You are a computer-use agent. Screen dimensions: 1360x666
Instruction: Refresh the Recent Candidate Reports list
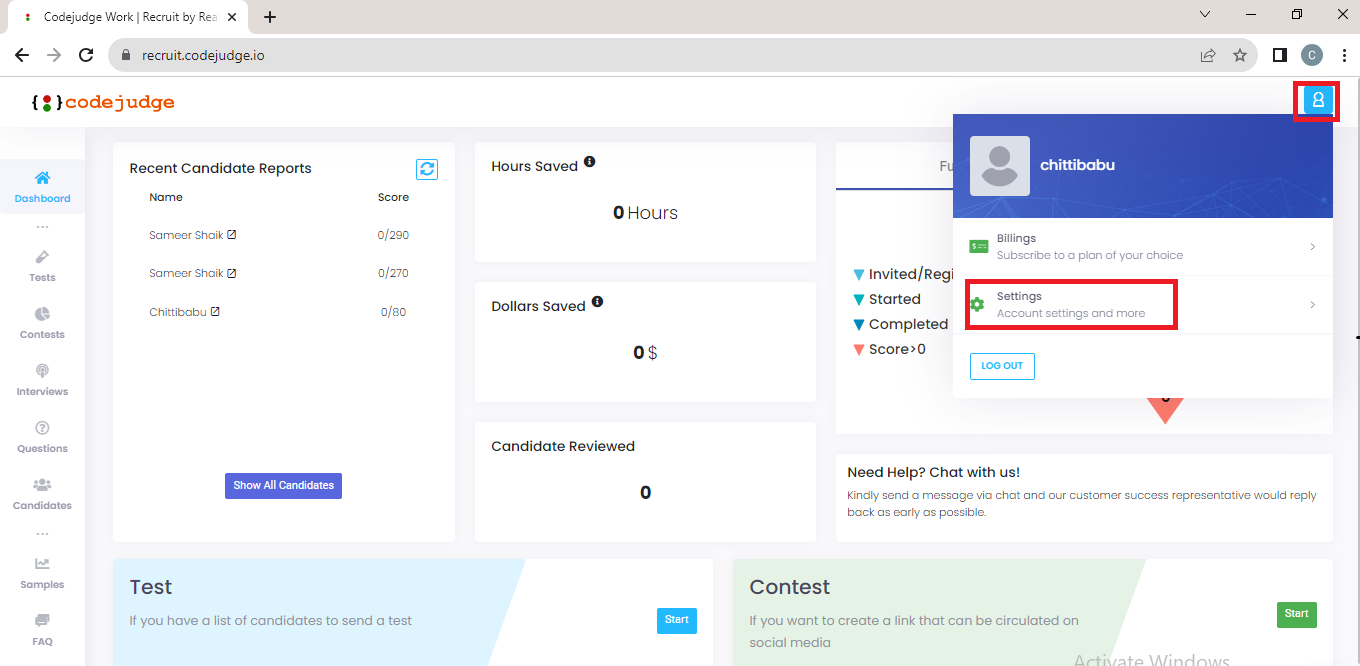click(x=427, y=169)
